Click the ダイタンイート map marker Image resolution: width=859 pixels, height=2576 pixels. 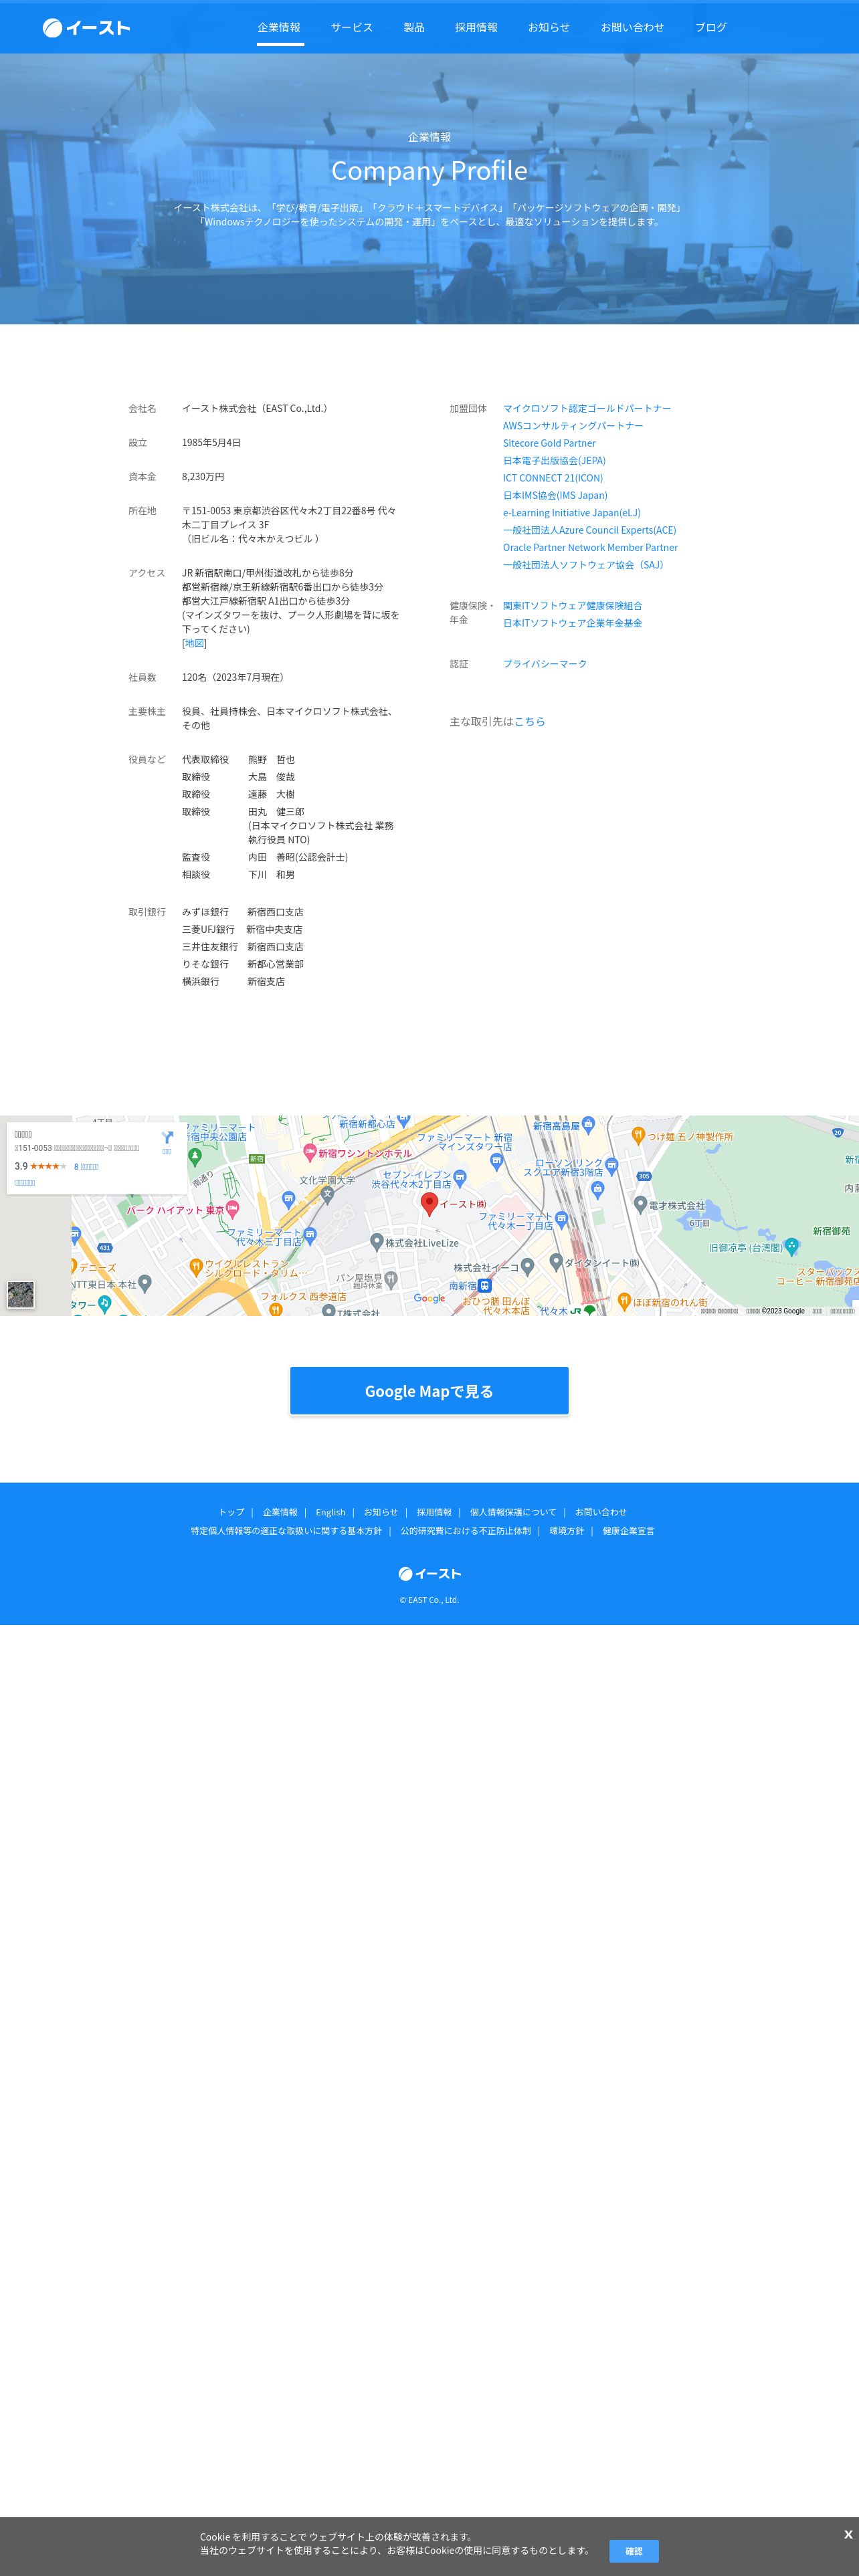tap(556, 1262)
